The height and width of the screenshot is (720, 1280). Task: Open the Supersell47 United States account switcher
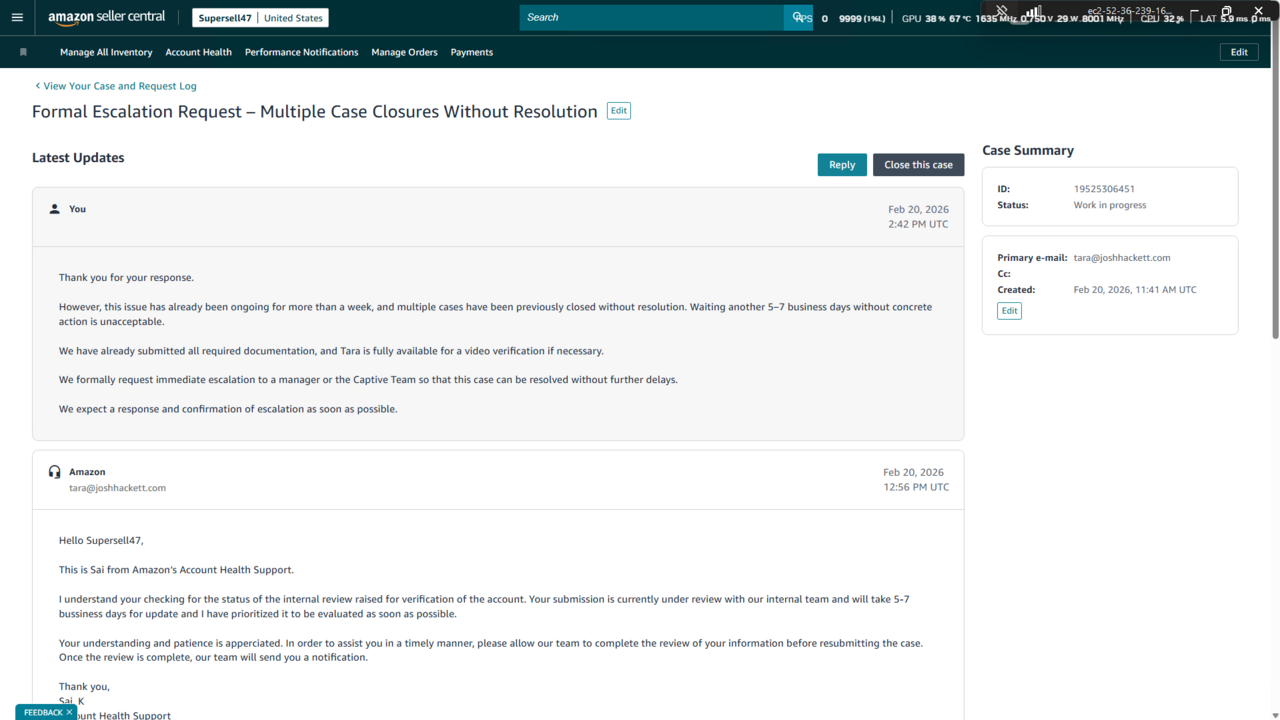260,18
